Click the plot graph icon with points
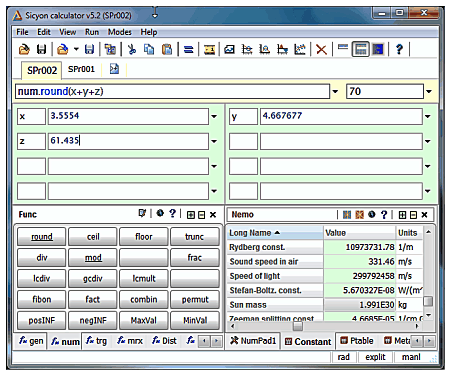Screen dimensions: 450x375 coord(300,50)
